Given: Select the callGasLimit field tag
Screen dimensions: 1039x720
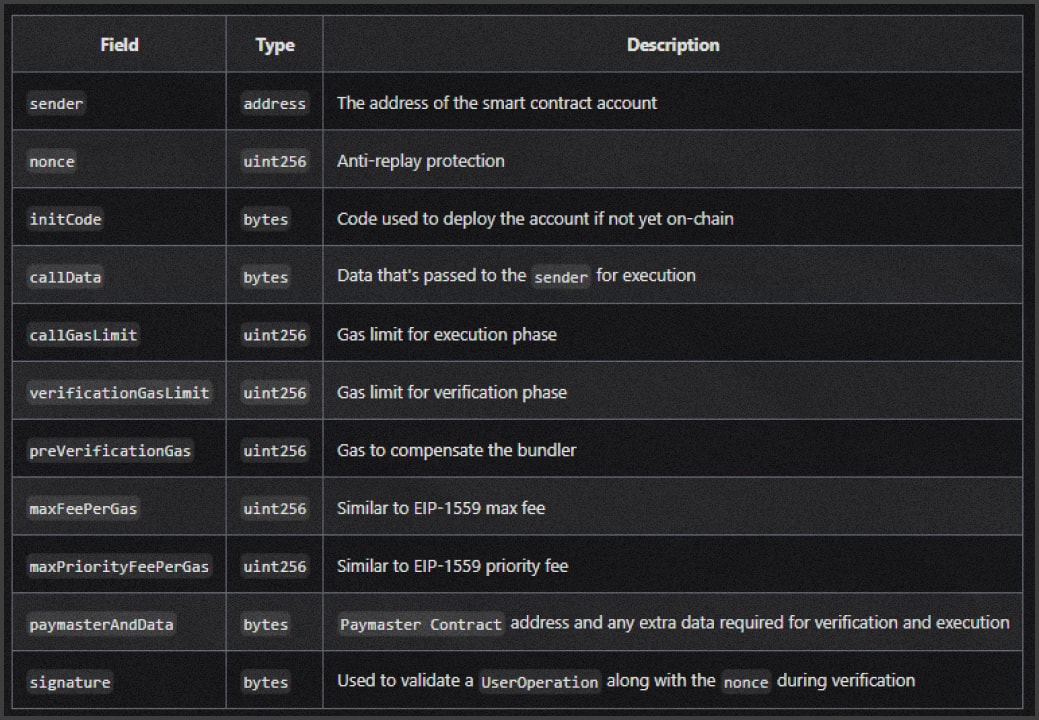Looking at the screenshot, I should (x=83, y=335).
